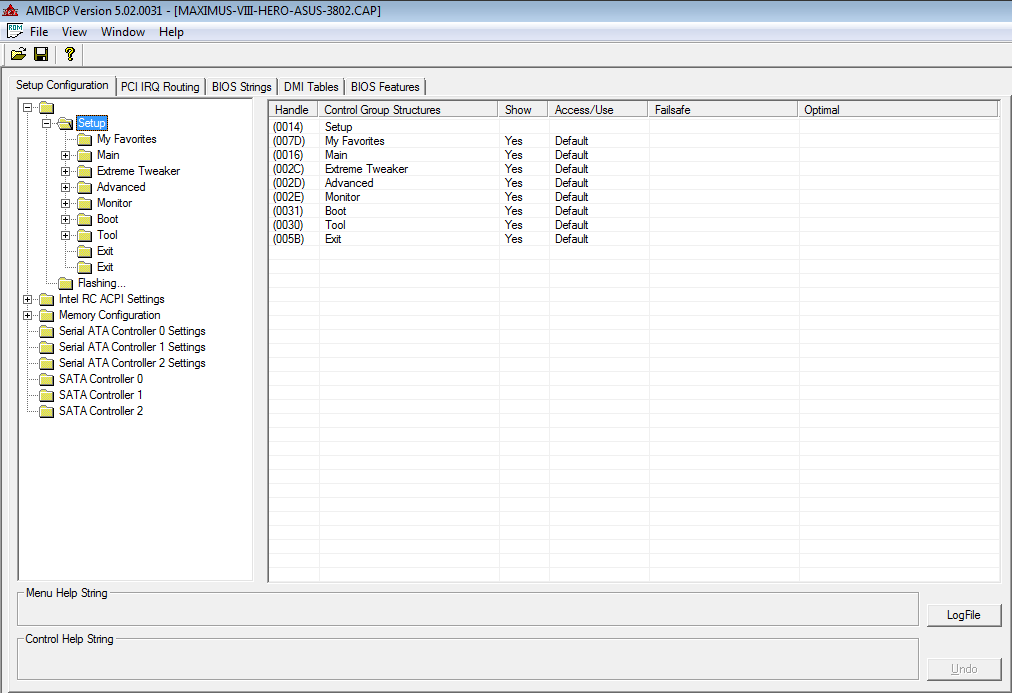
Task: Open the File menu
Action: (39, 32)
